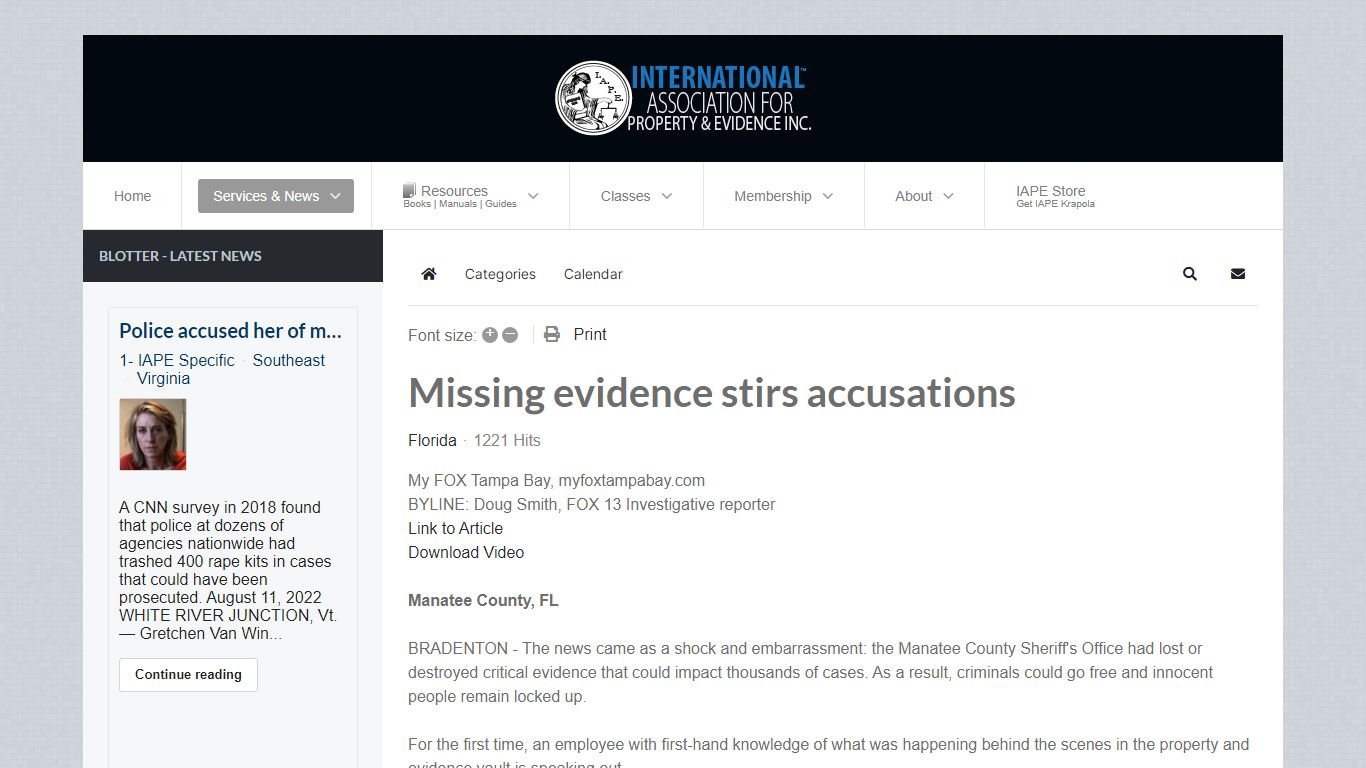Screen dimensions: 1366x768
Task: Open the Classes menu
Action: coord(625,196)
